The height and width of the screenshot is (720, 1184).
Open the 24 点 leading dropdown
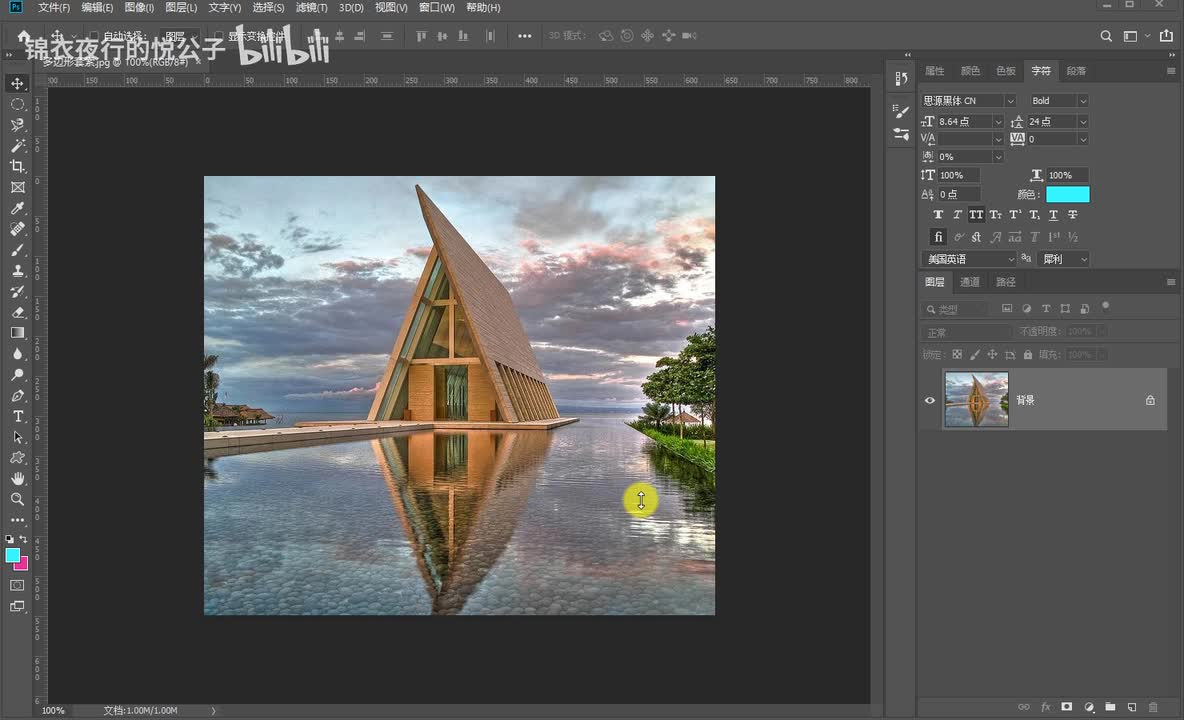(1083, 122)
